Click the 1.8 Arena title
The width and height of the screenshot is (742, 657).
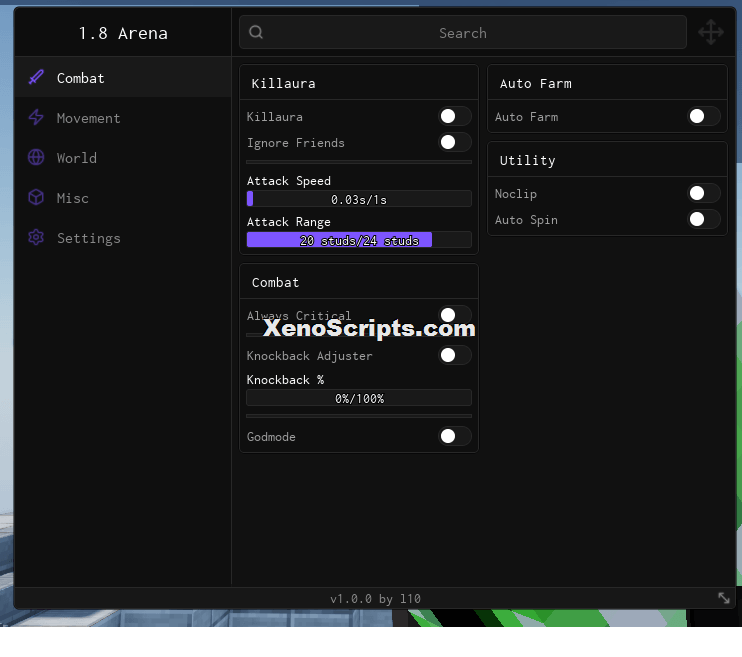(123, 33)
